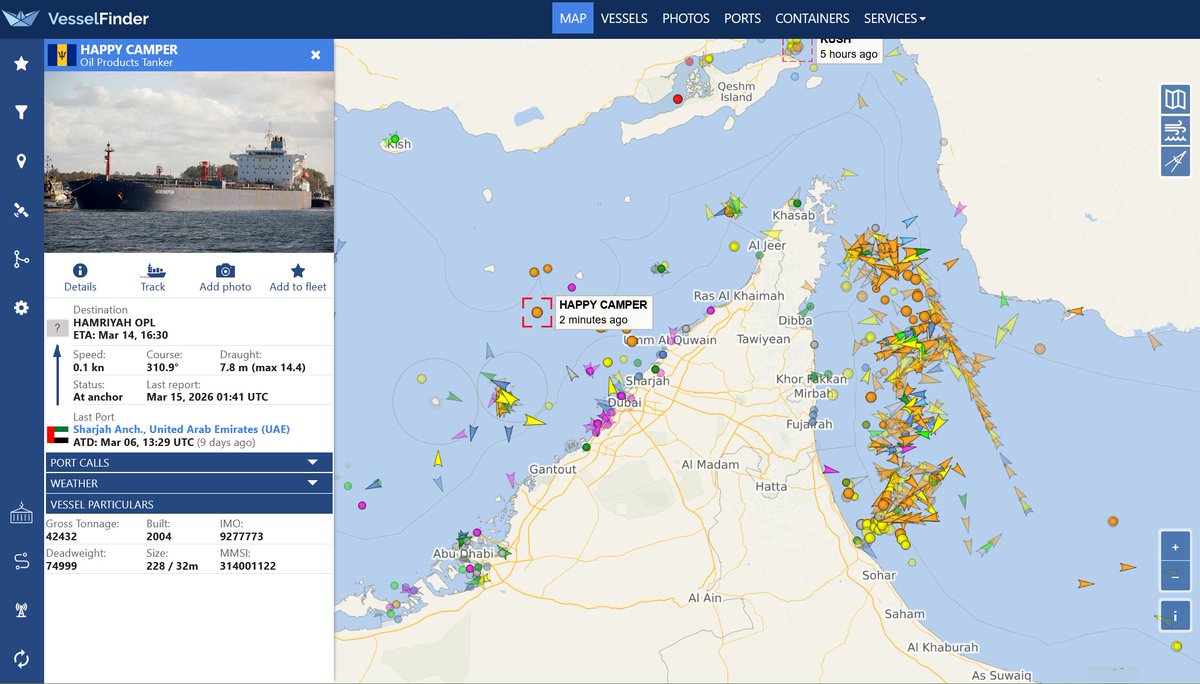The width and height of the screenshot is (1200, 684).
Task: Collapse the VESSEL PARTICULARS header
Action: click(x=189, y=504)
